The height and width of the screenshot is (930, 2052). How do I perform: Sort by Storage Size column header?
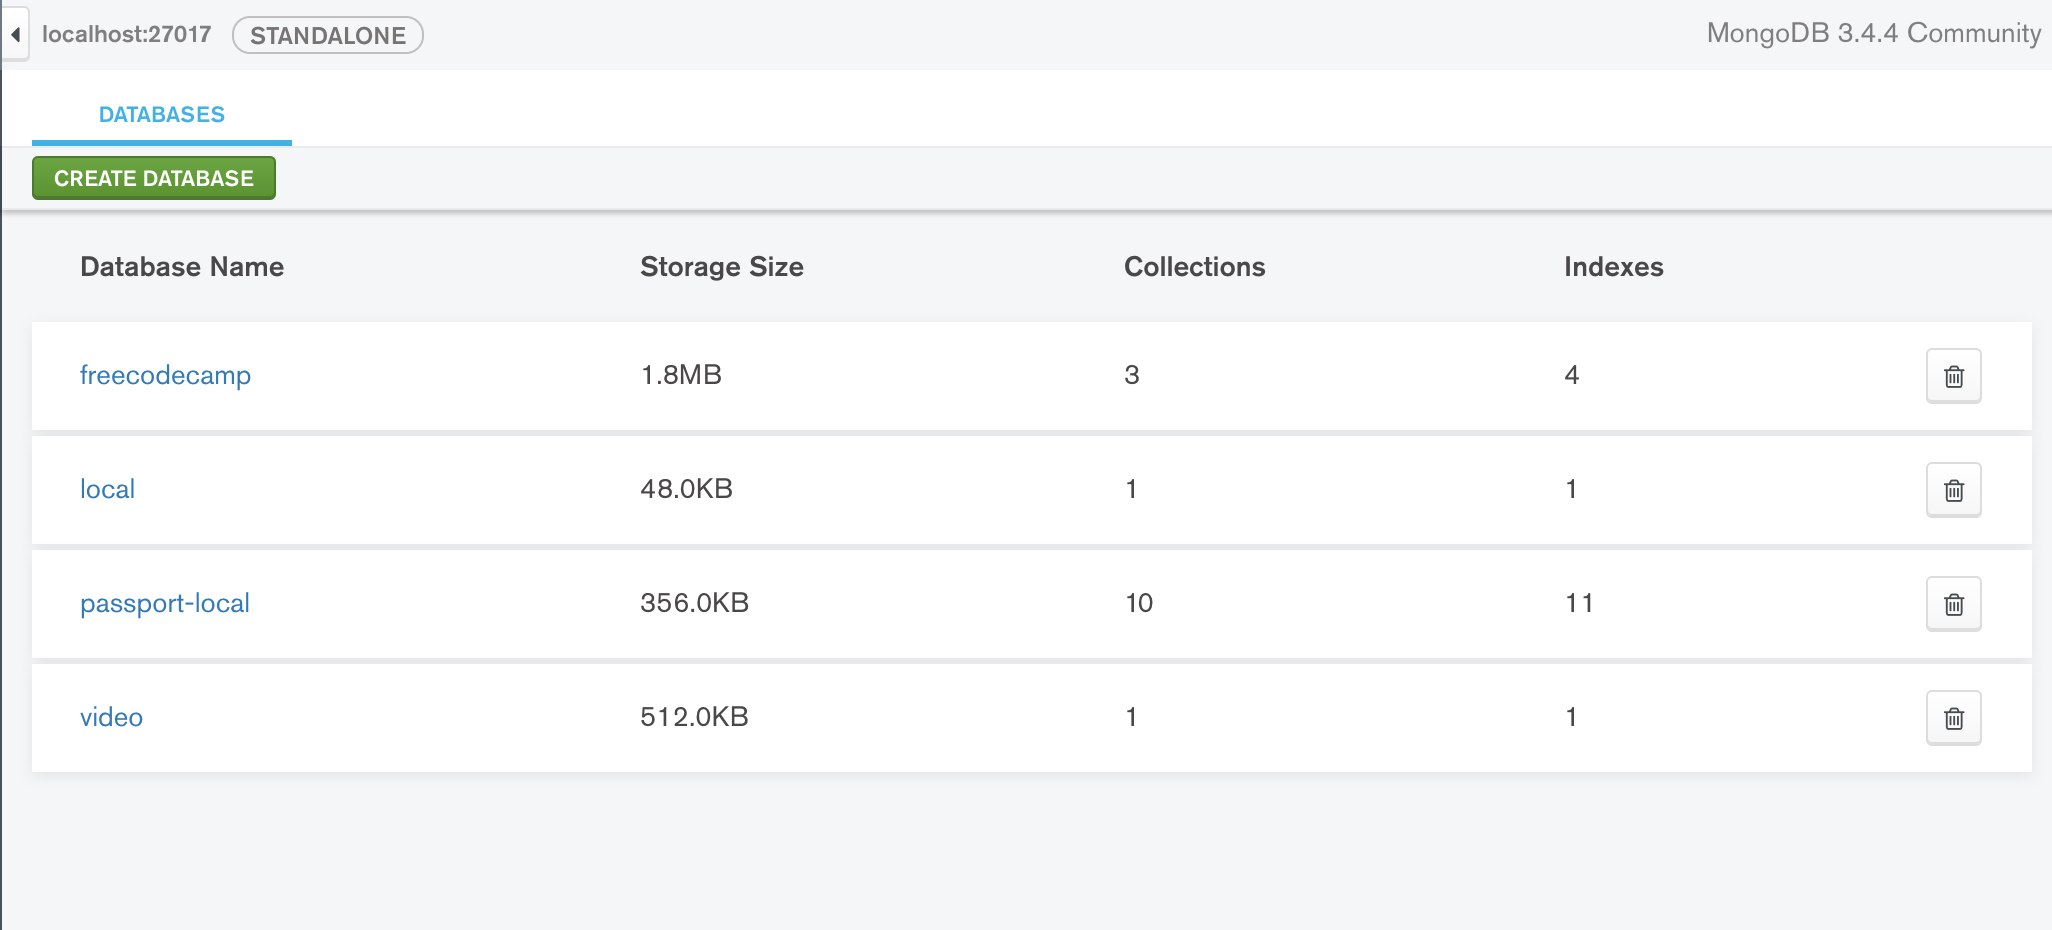(x=721, y=267)
